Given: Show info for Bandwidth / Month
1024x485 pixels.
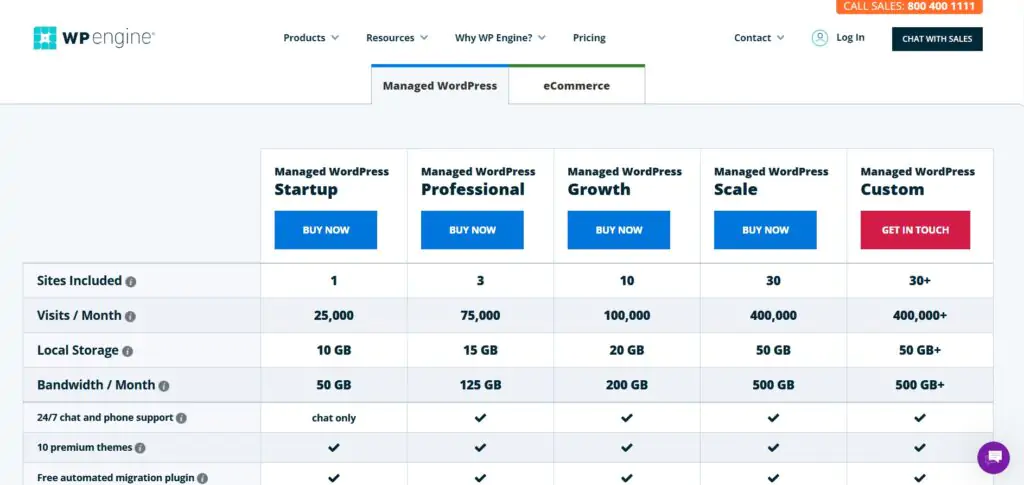Looking at the screenshot, I should coord(164,386).
